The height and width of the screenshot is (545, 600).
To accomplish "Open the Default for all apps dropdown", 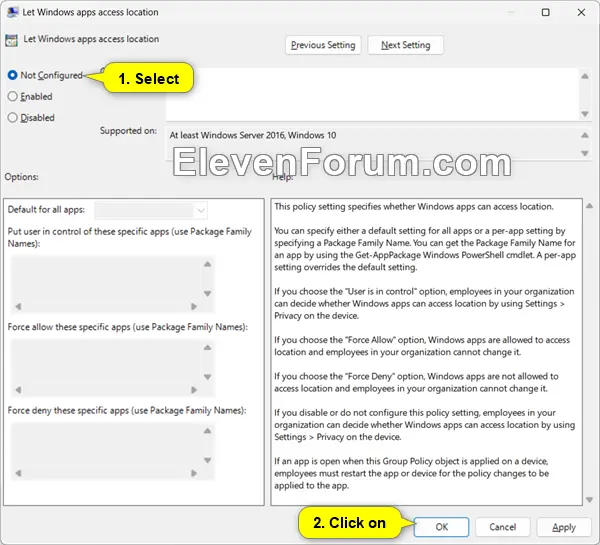I will [151, 210].
